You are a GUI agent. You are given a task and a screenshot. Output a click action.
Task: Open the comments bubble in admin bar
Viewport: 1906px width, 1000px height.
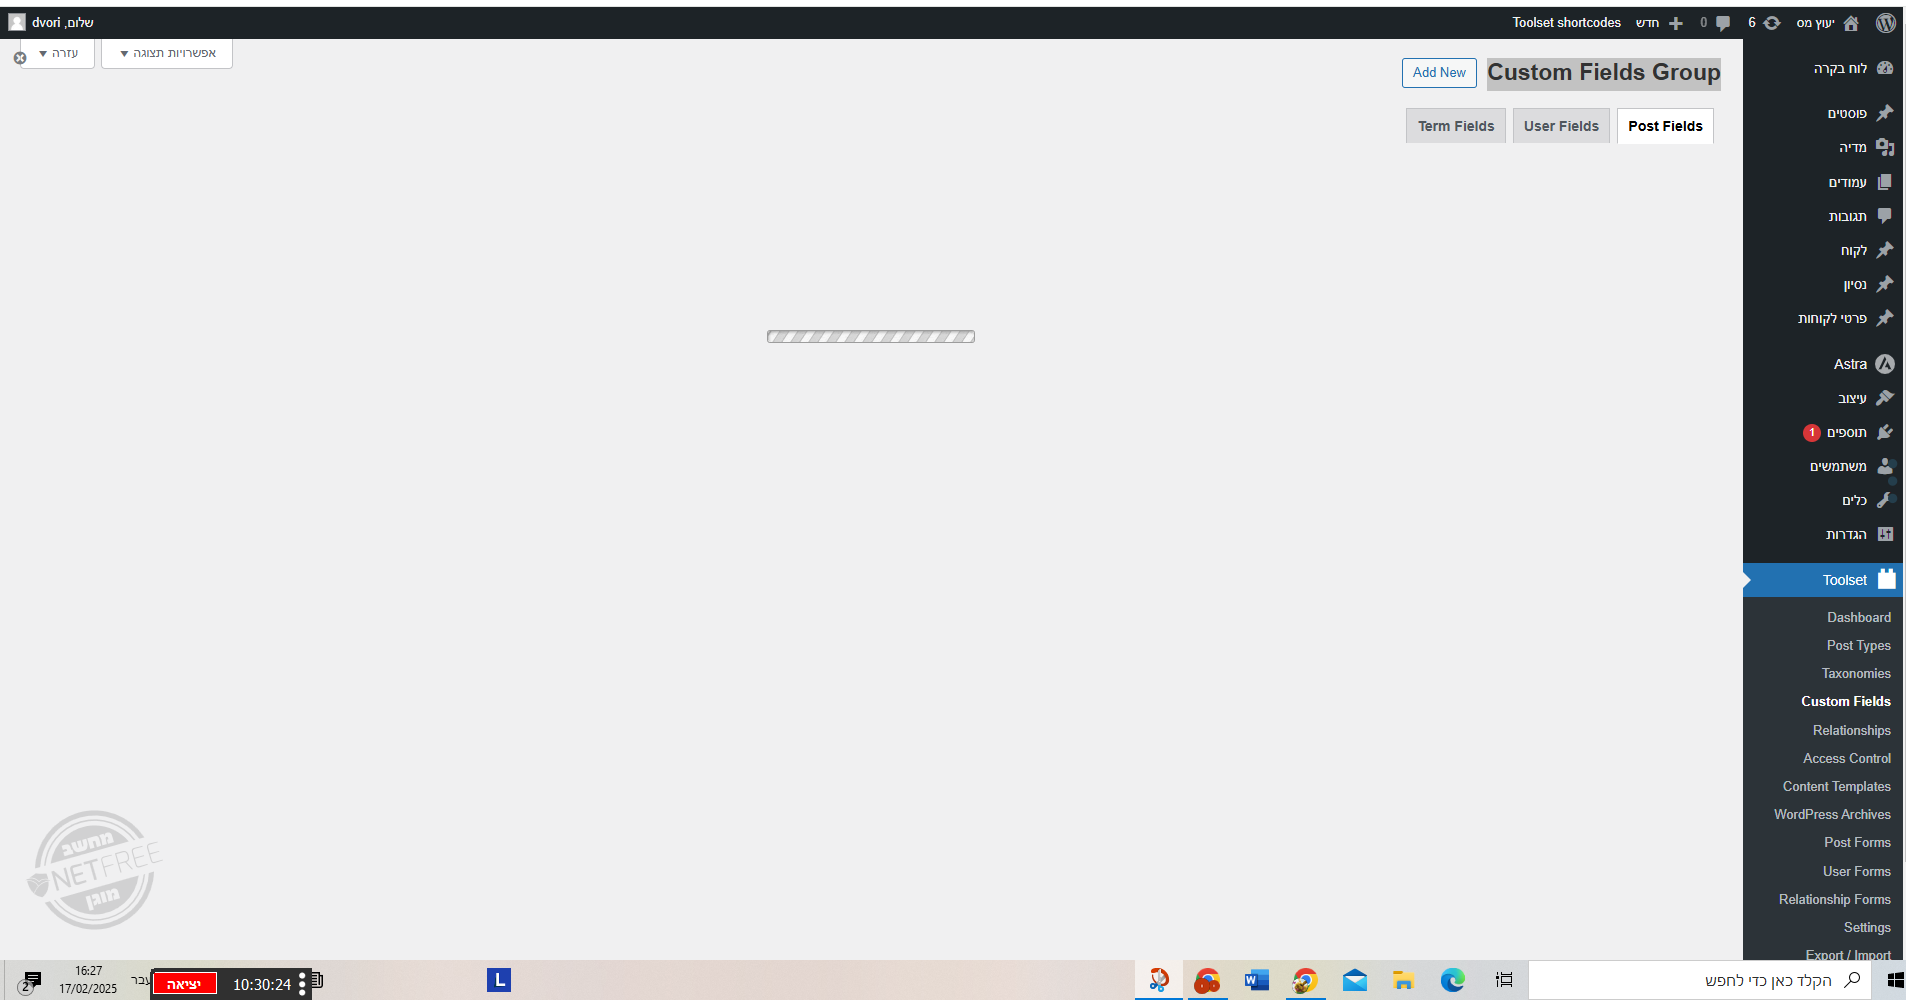(x=1722, y=23)
